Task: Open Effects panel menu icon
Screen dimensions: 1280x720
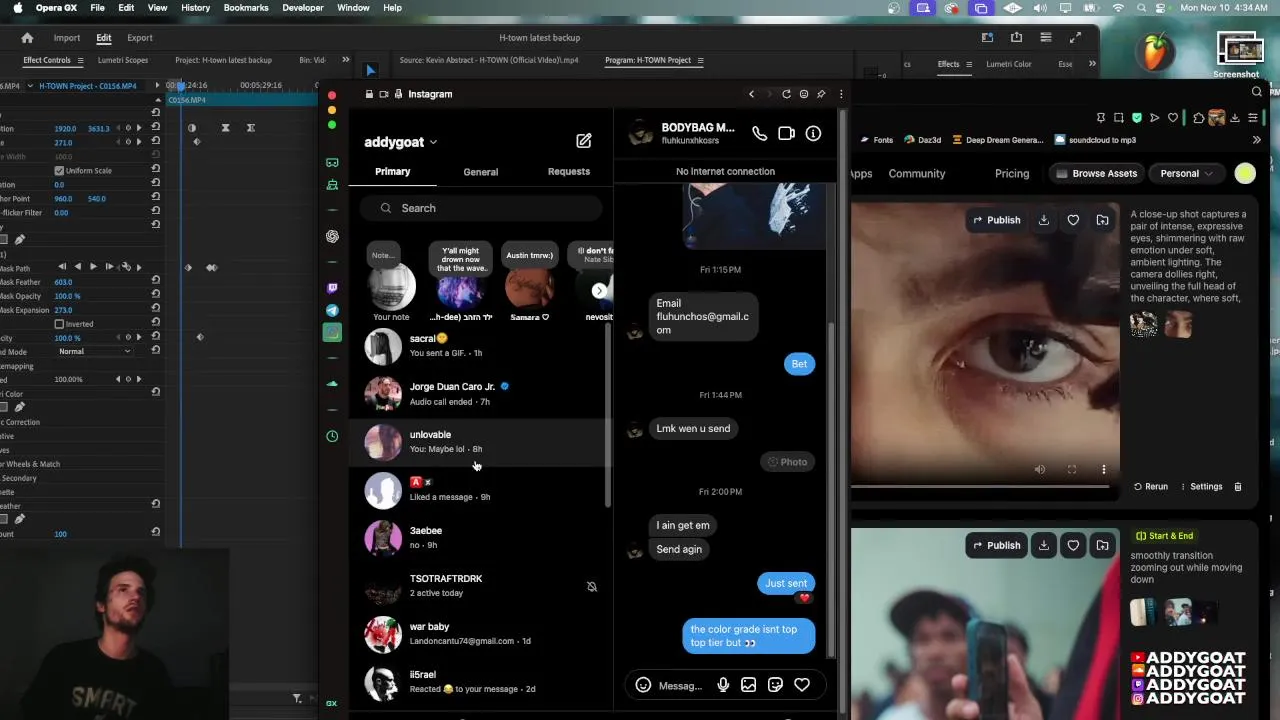Action: pyautogui.click(x=971, y=64)
